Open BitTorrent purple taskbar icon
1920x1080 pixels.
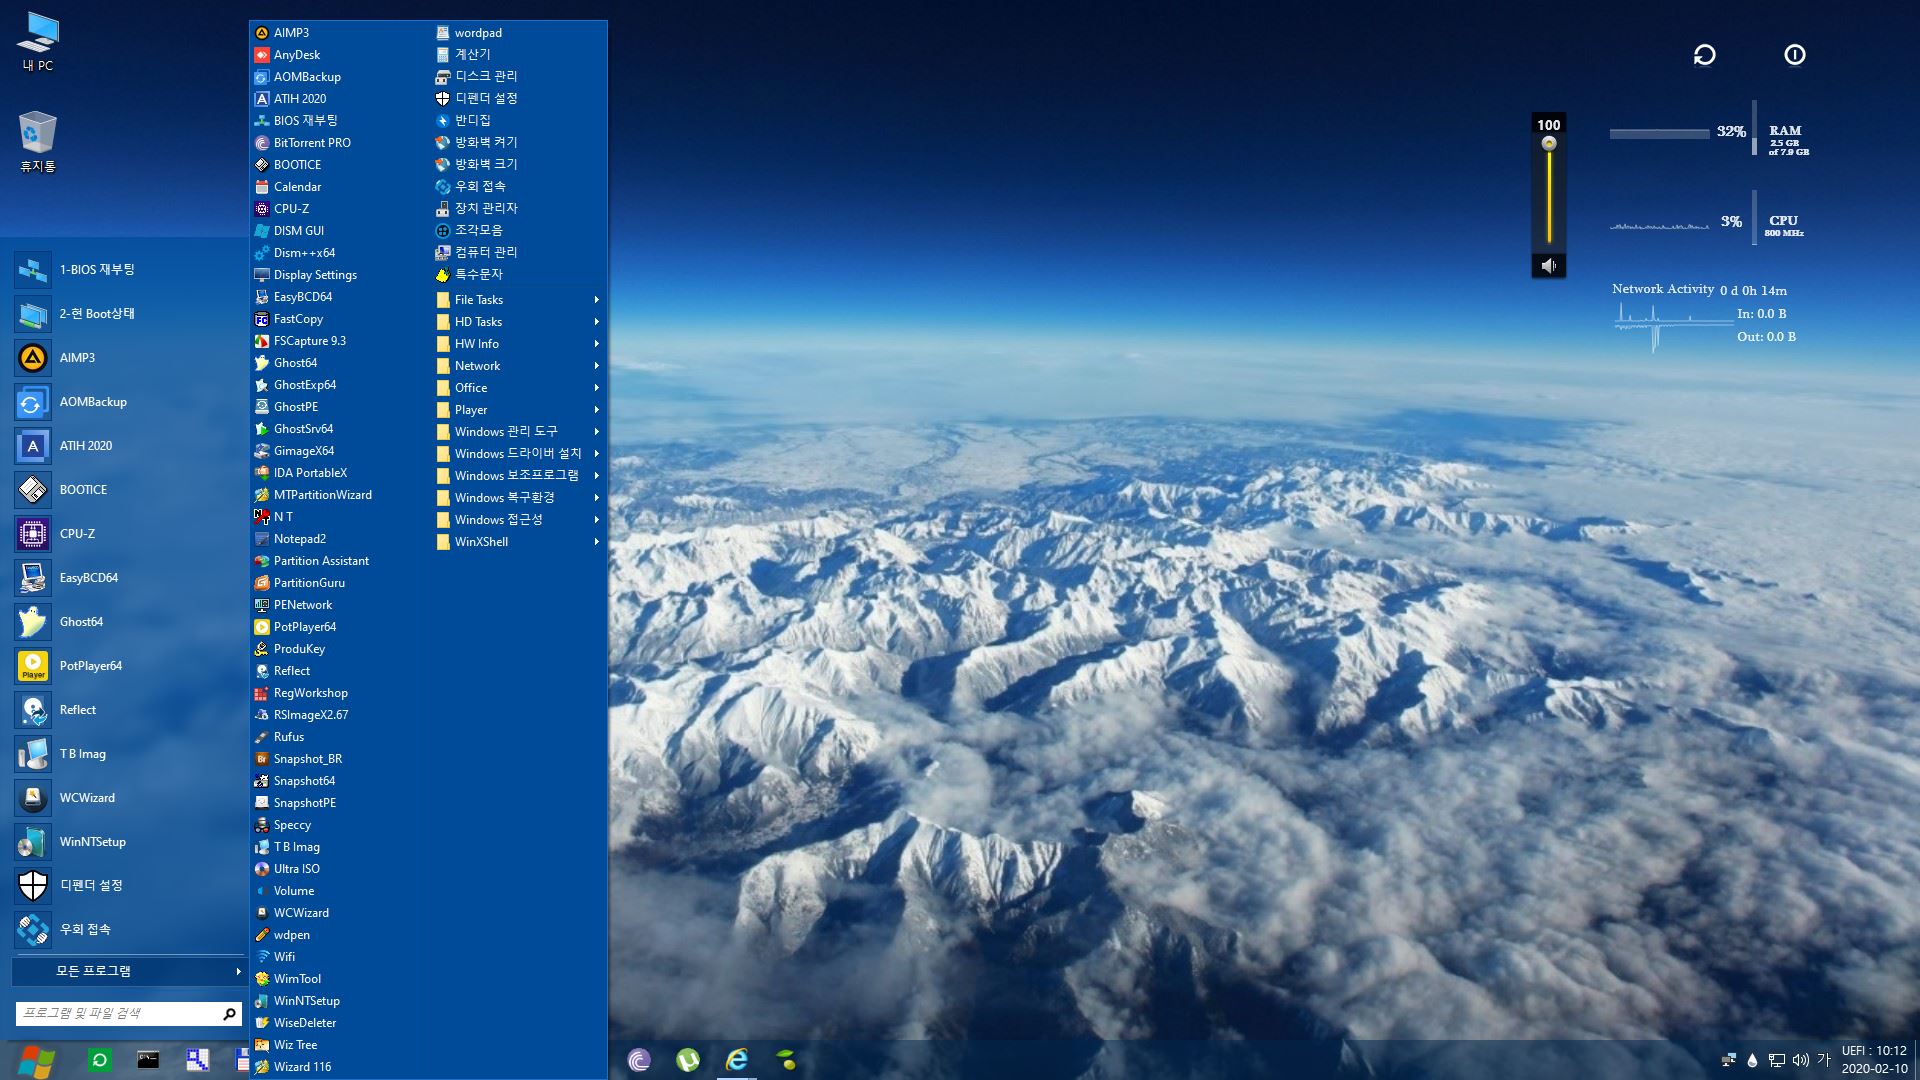(639, 1060)
